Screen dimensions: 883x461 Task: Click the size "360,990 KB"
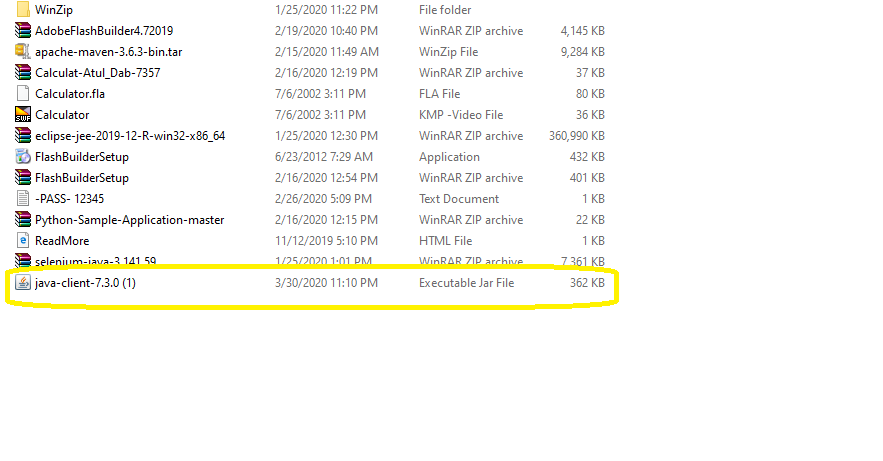(x=577, y=136)
